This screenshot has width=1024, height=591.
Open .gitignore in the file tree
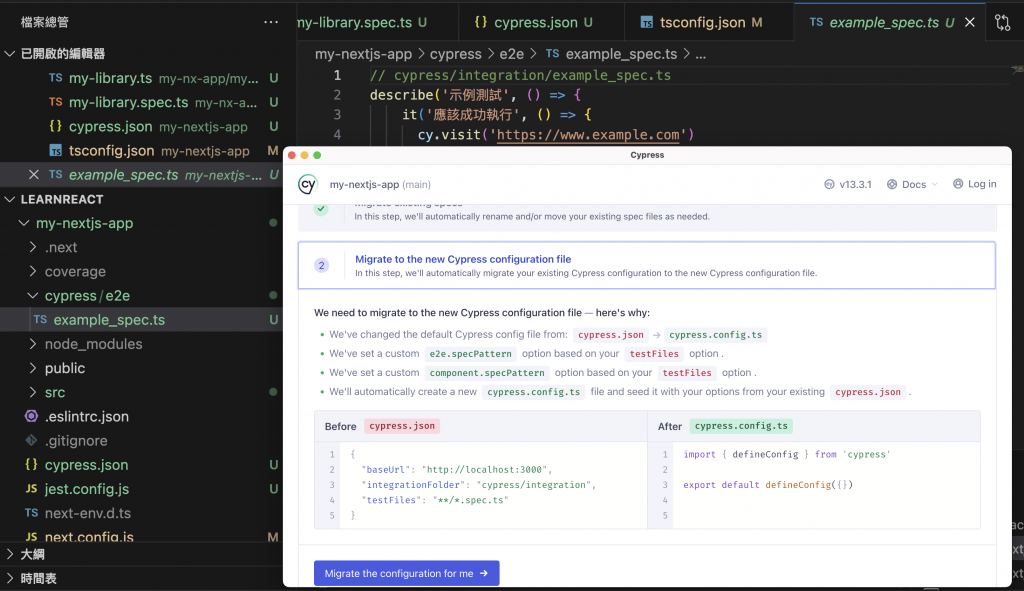141,441
